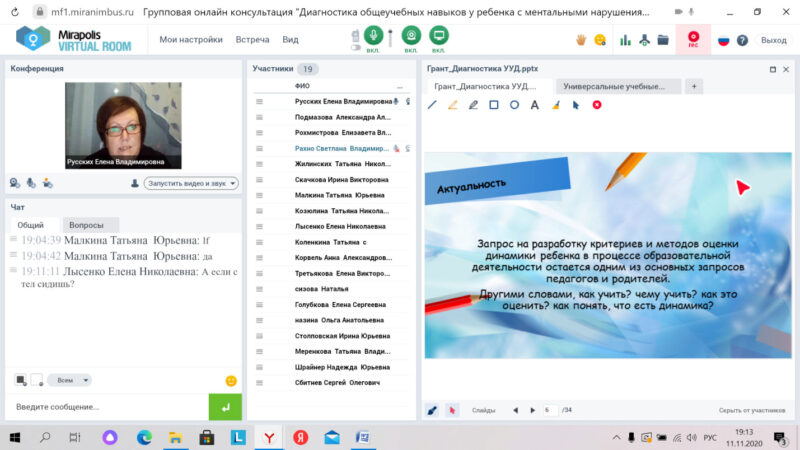Toggle the red REC recording button
The height and width of the screenshot is (450, 800).
(693, 39)
